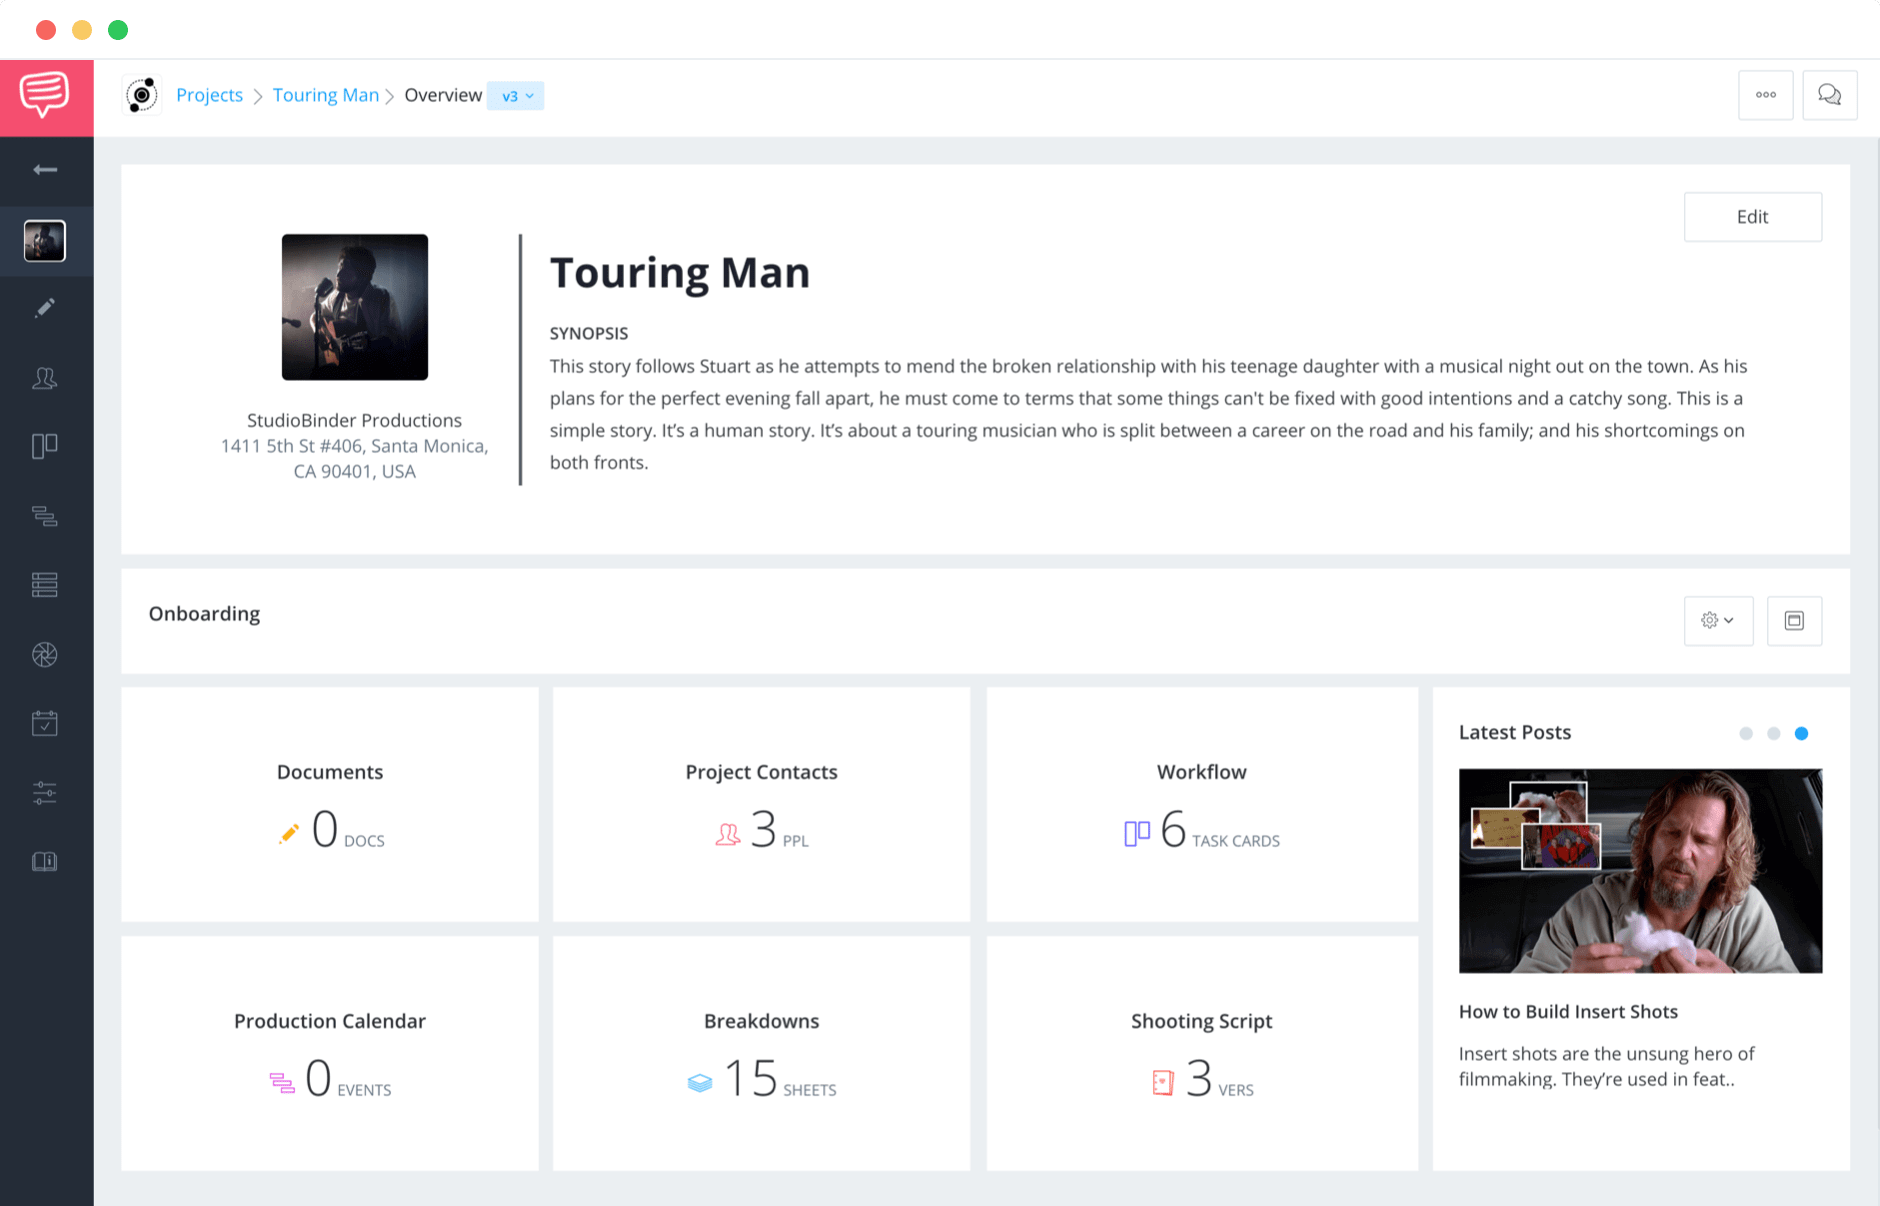
Task: Select the task cards Workflow sidebar icon
Action: pyautogui.click(x=45, y=446)
